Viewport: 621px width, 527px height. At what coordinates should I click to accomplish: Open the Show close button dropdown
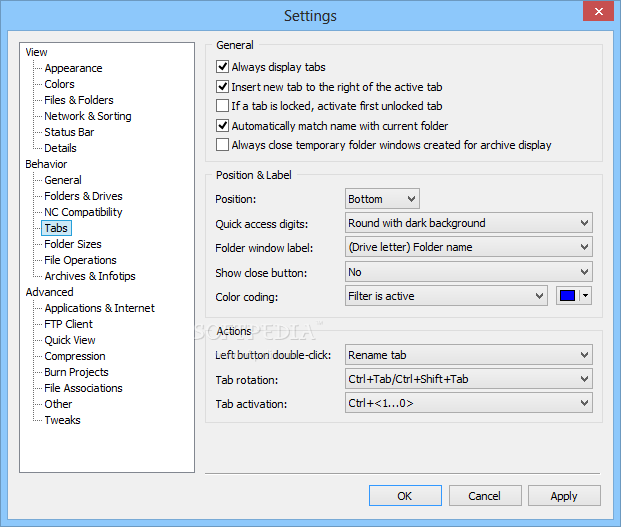click(469, 272)
